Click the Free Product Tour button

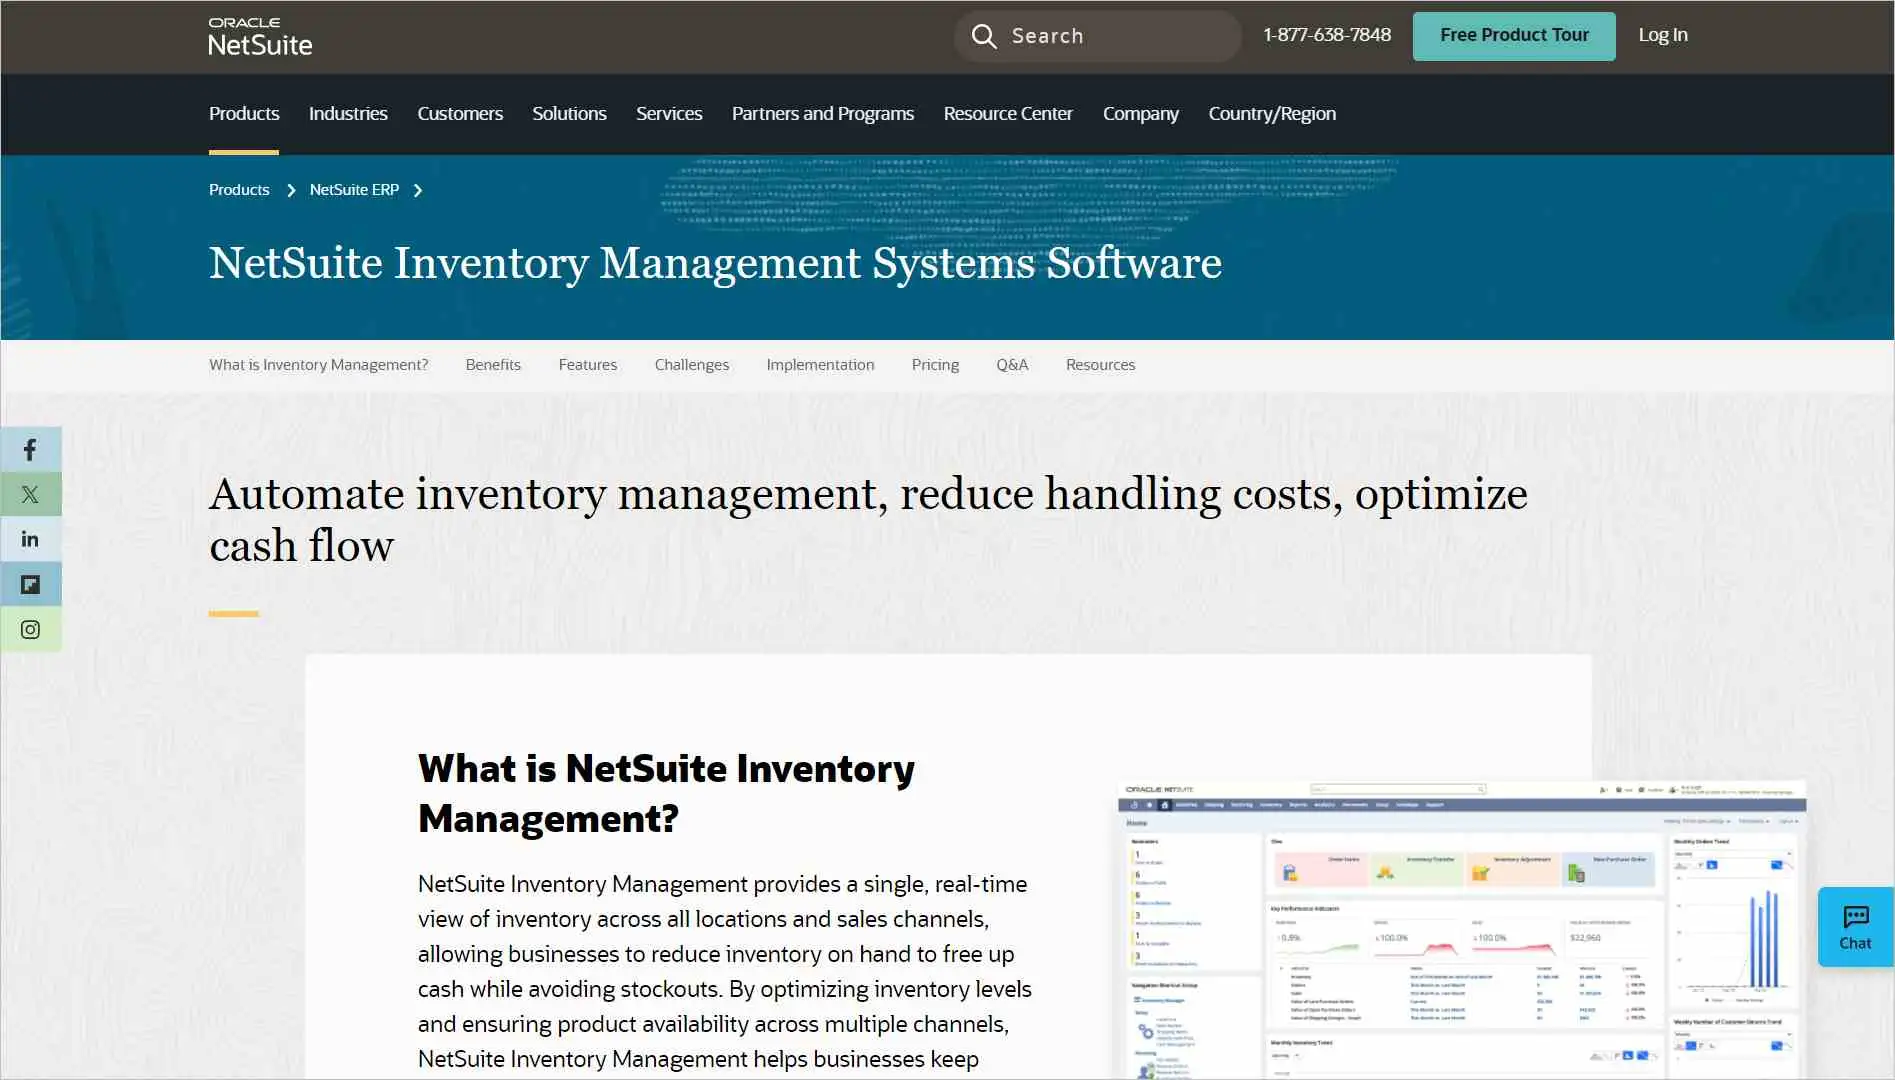(x=1513, y=35)
